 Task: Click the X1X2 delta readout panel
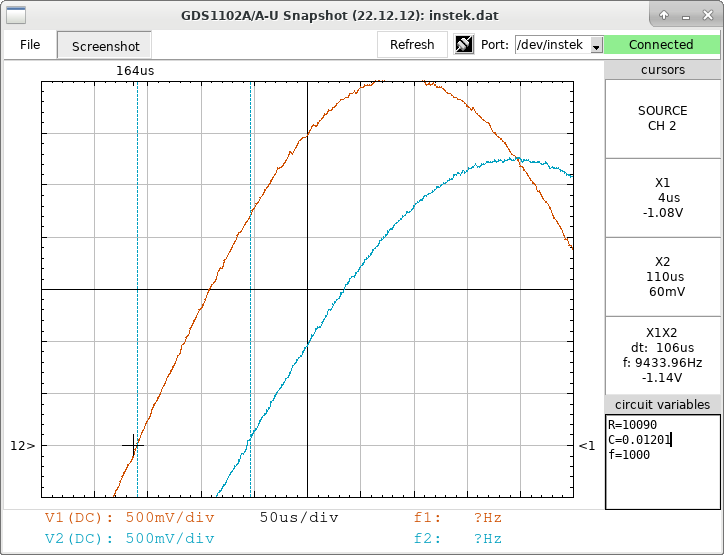[662, 356]
